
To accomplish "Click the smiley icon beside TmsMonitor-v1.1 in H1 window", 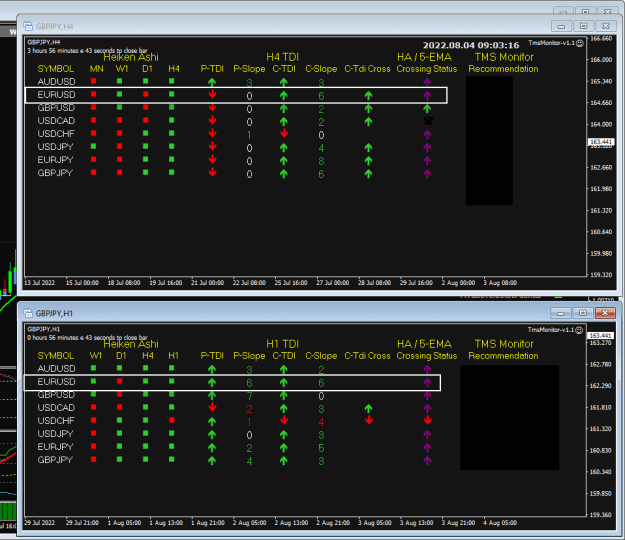I will pos(579,330).
